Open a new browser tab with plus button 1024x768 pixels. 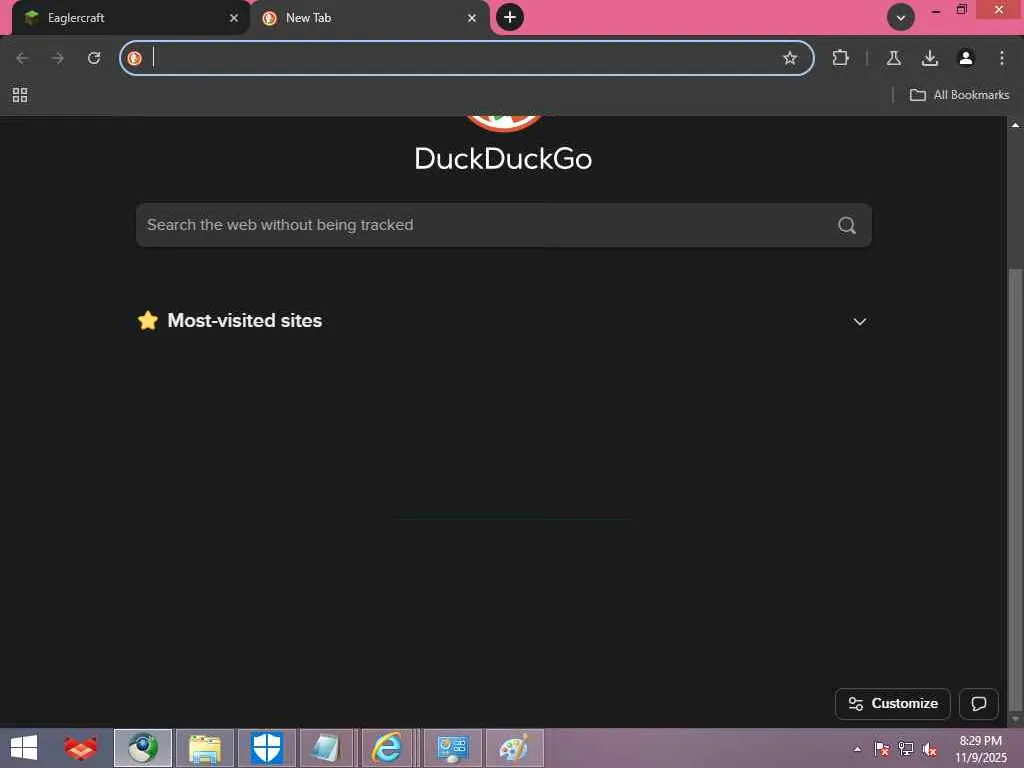[509, 17]
